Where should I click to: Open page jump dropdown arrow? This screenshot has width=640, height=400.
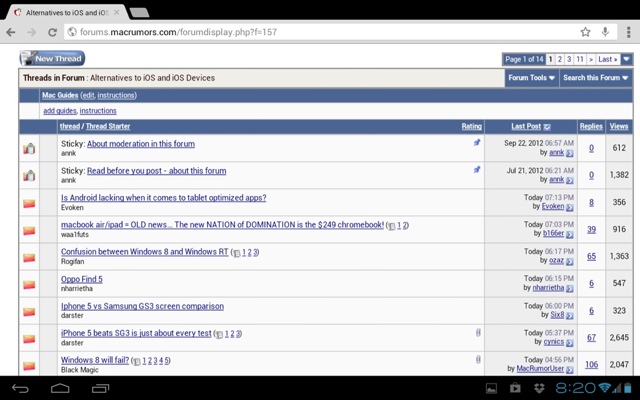pos(627,60)
